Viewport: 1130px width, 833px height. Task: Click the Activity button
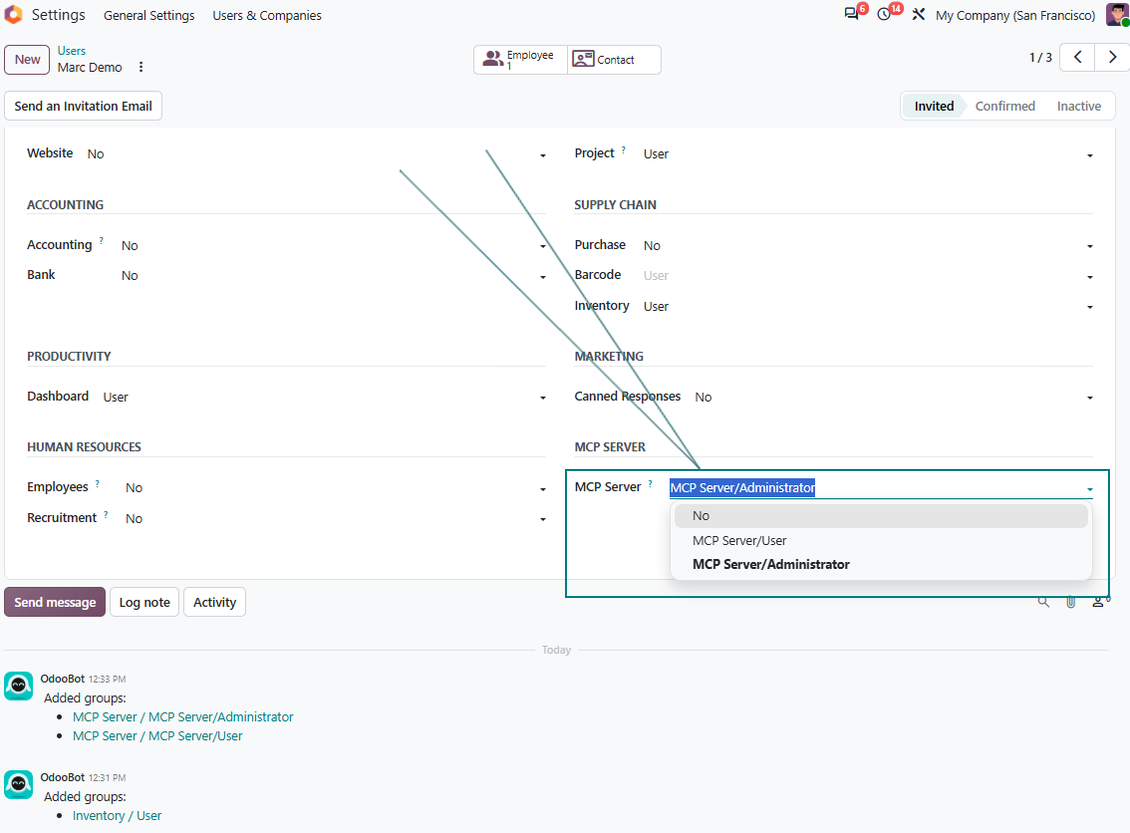tap(215, 602)
